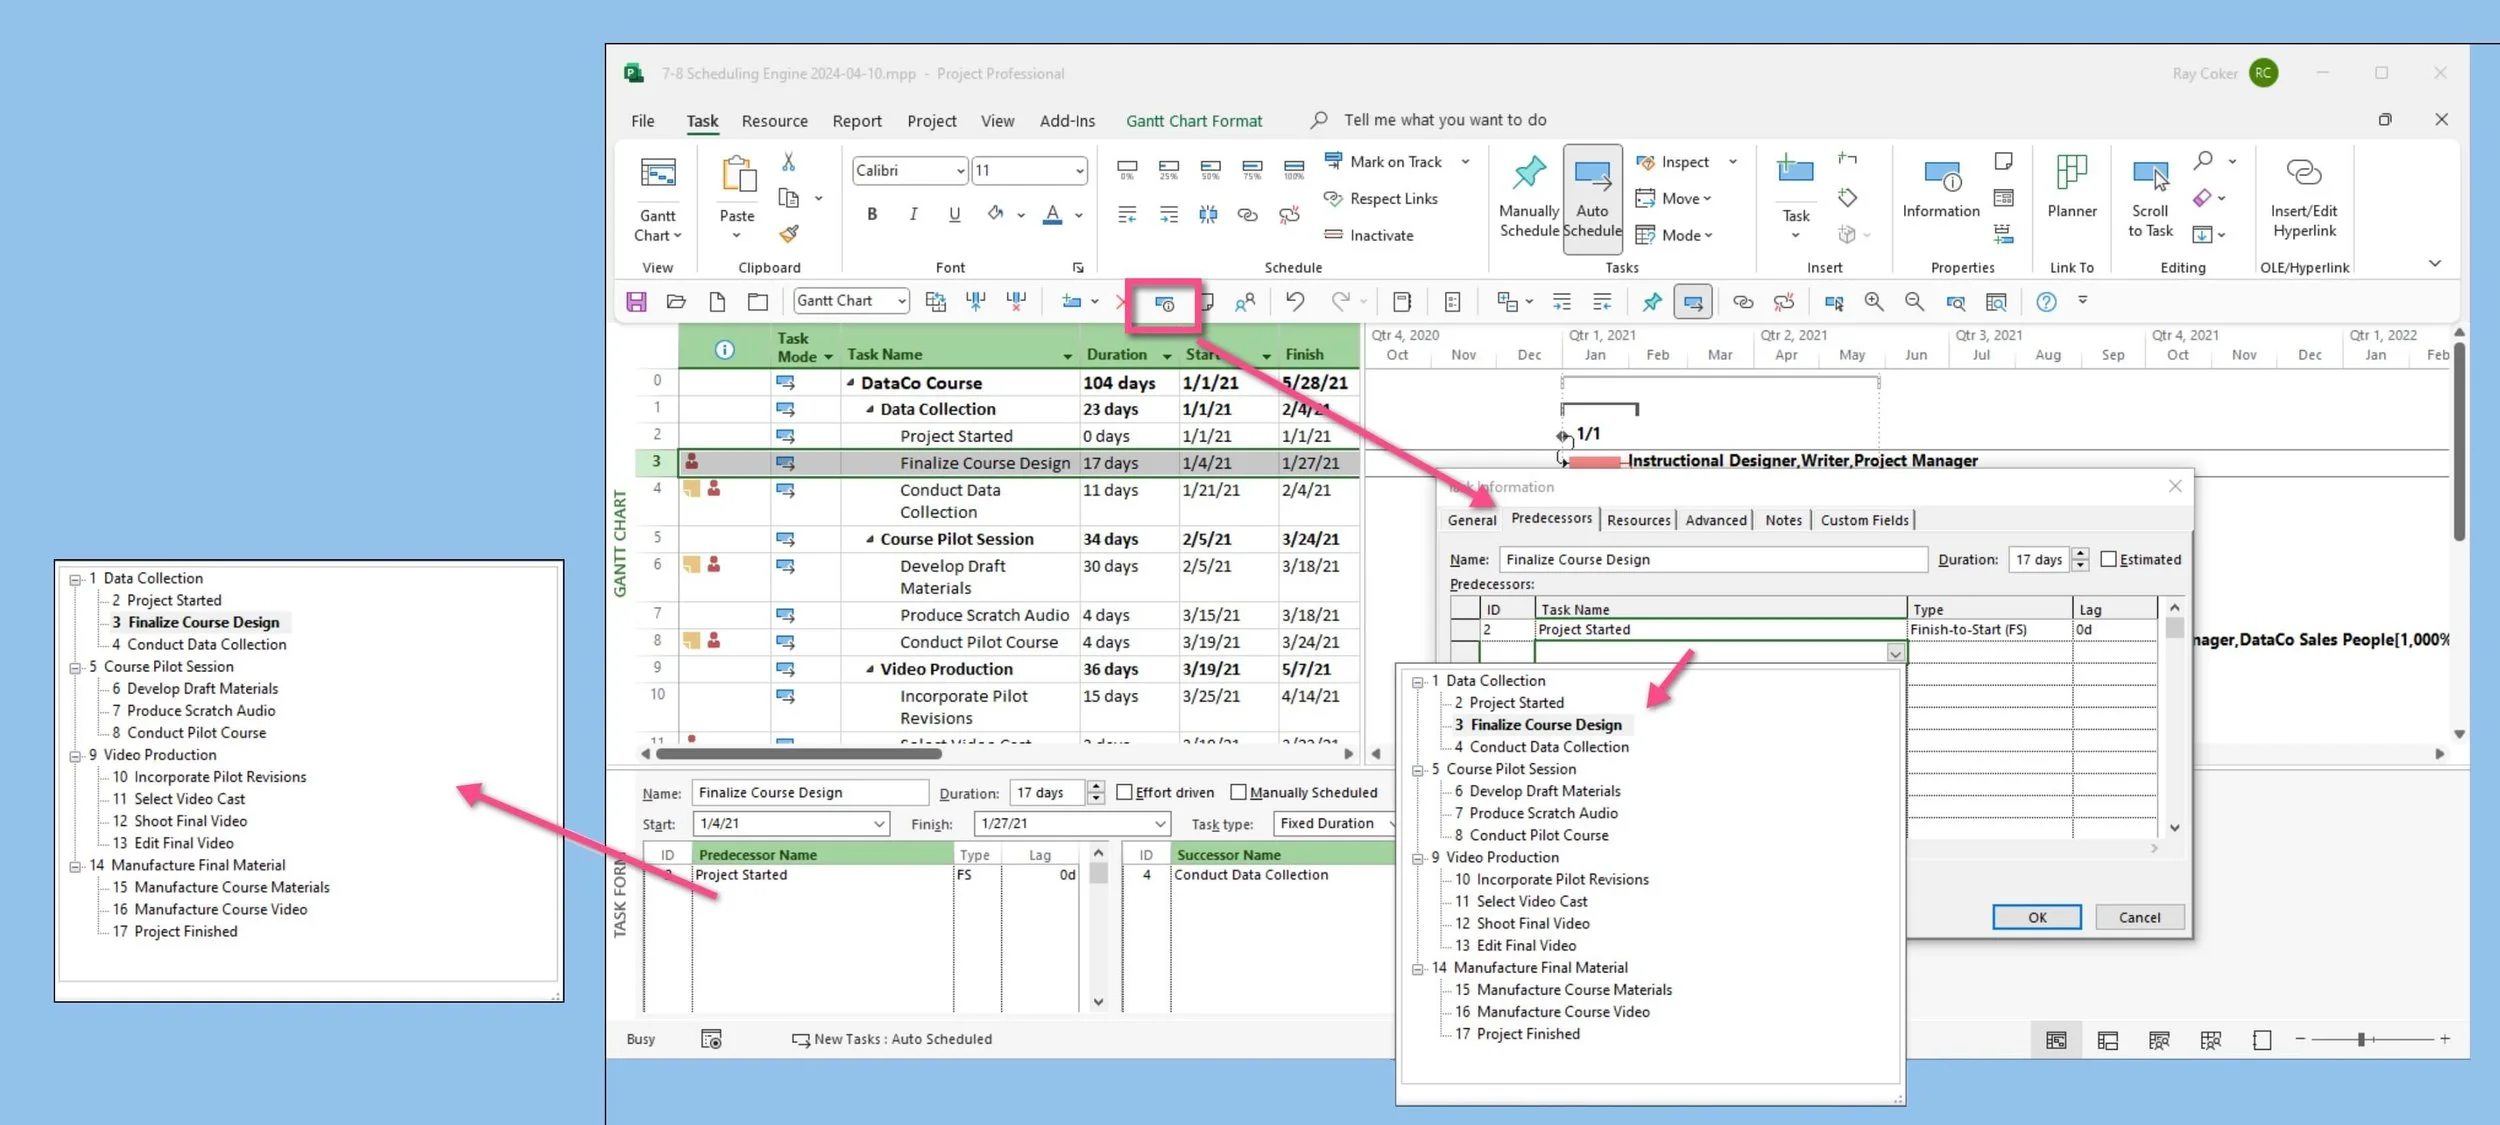The width and height of the screenshot is (2500, 1125).
Task: Click the Zoom Out magnifier icon
Action: pyautogui.click(x=1914, y=301)
